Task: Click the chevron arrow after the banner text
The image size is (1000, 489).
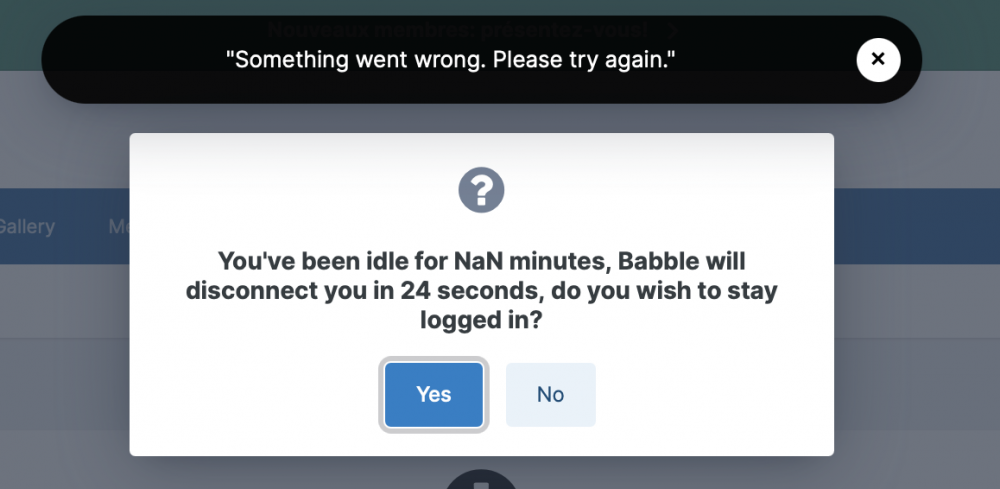Action: point(673,29)
